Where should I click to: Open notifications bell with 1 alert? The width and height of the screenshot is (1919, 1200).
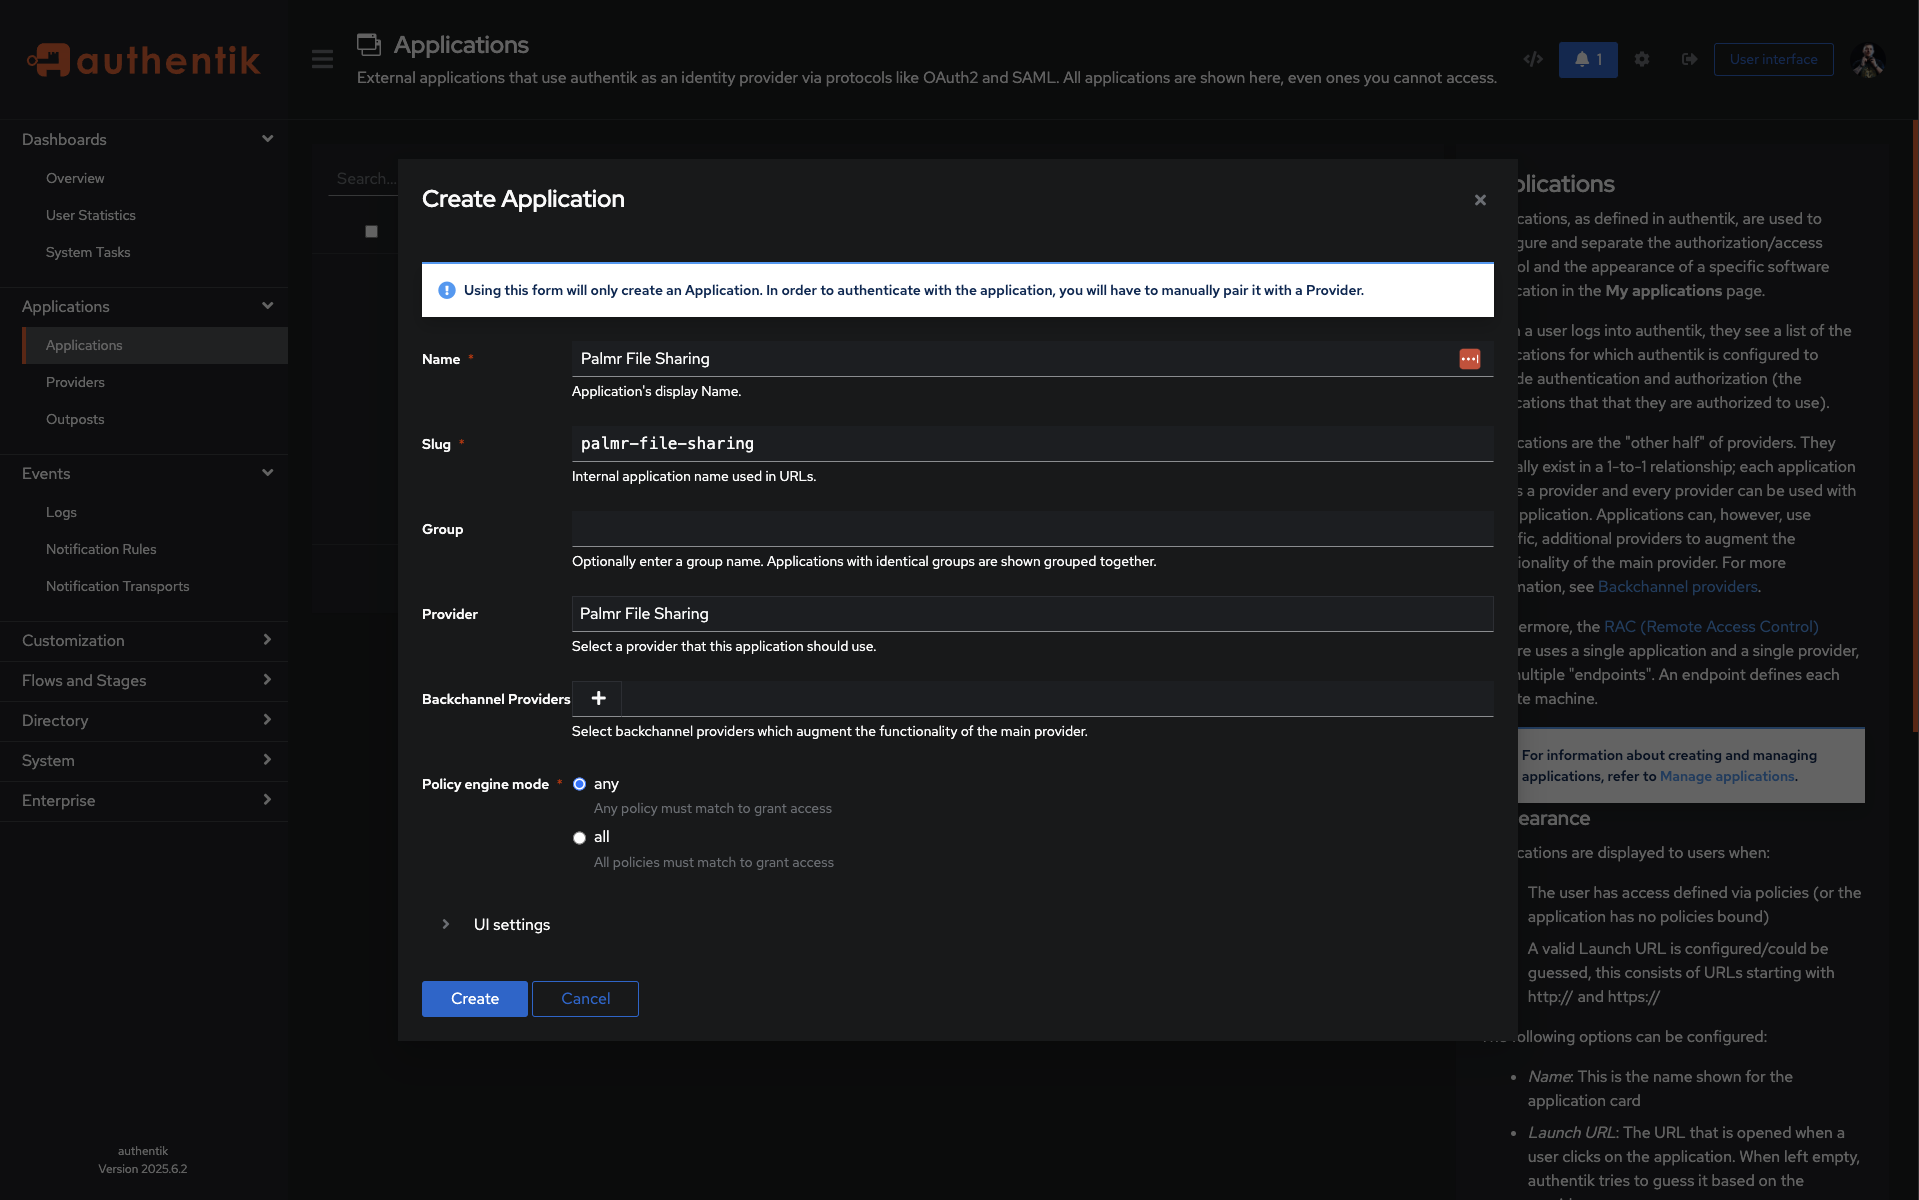[x=1588, y=60]
